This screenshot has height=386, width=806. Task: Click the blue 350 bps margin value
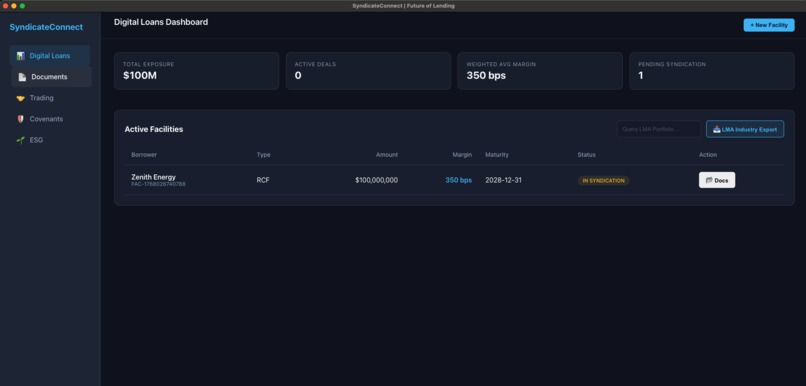point(459,180)
